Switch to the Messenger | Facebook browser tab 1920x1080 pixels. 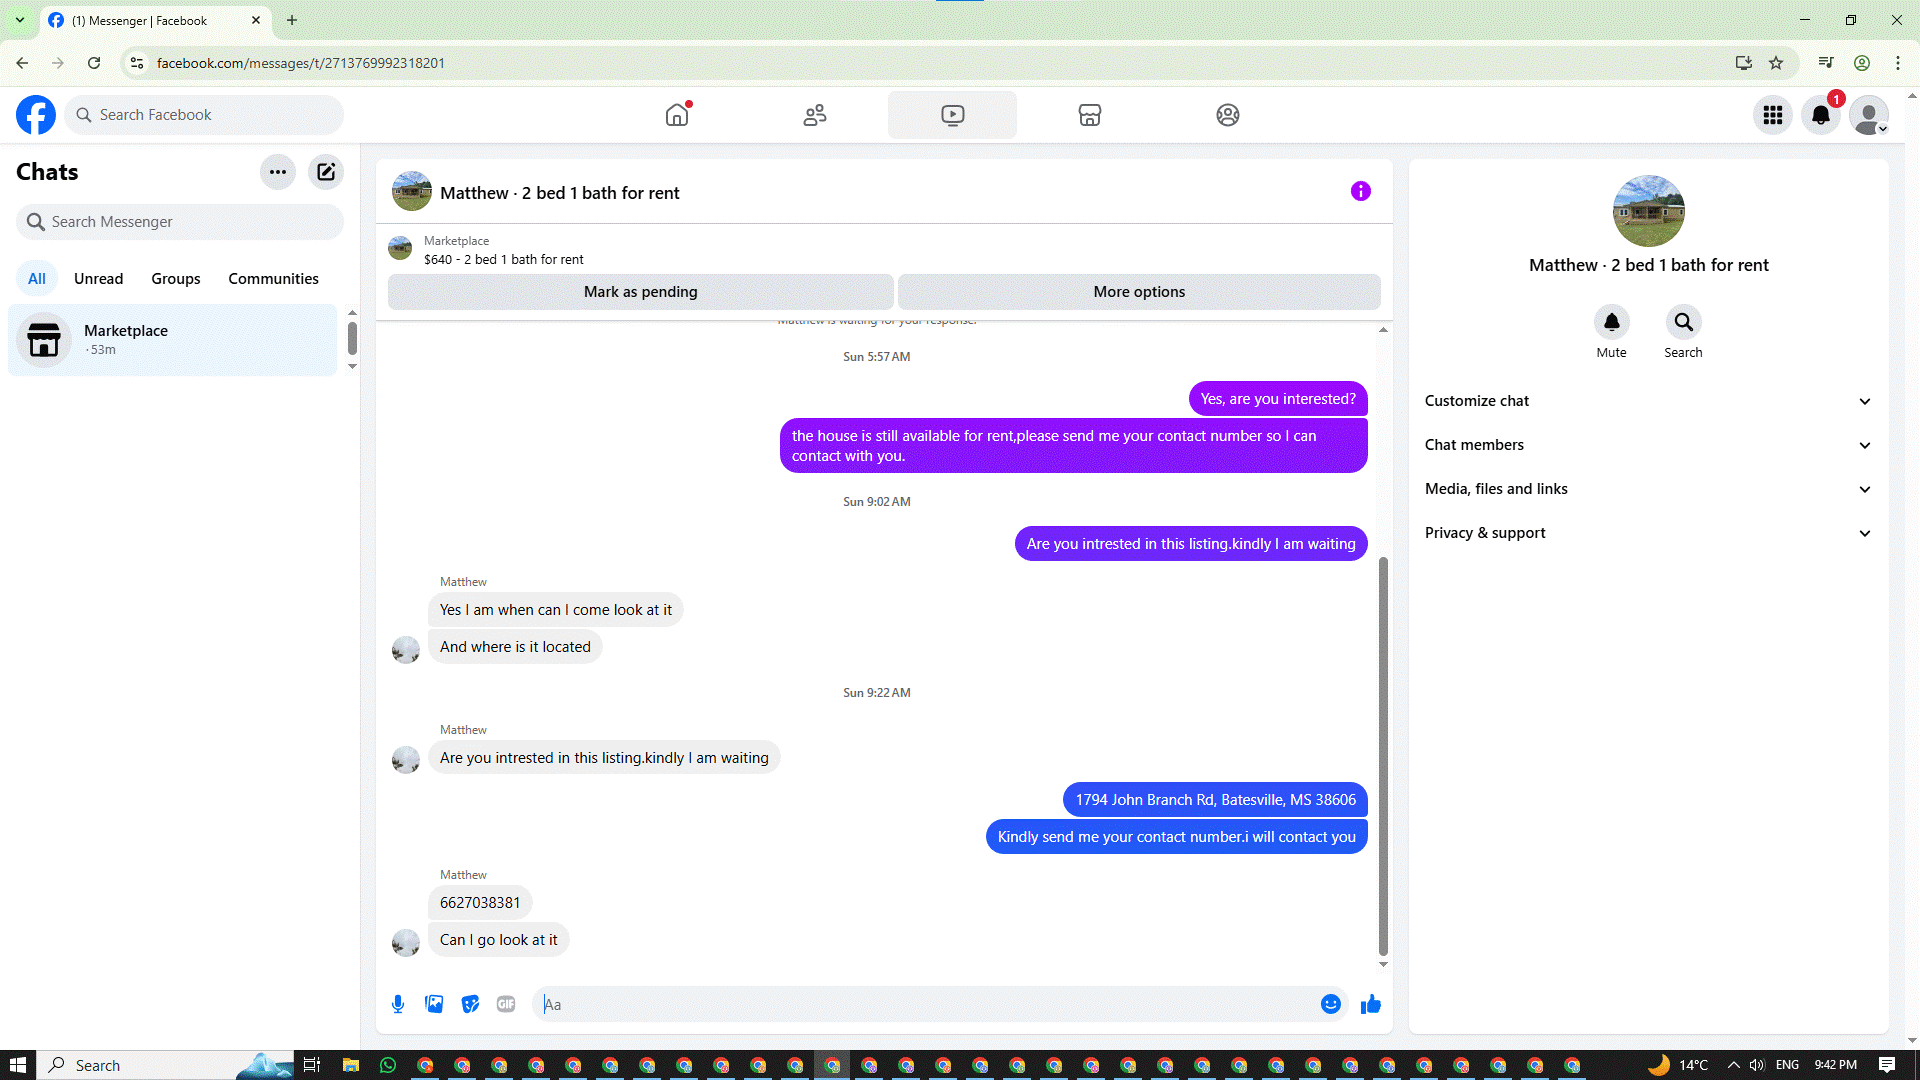156,21
